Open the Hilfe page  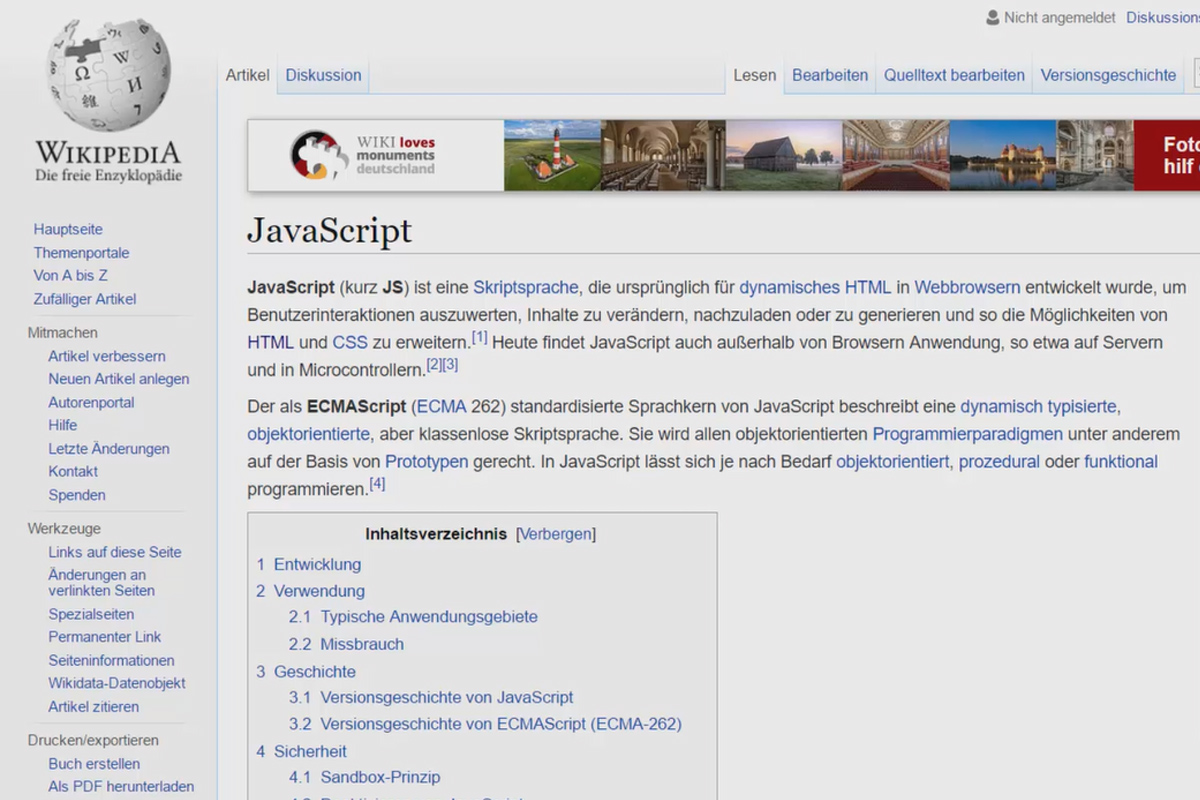click(x=62, y=425)
